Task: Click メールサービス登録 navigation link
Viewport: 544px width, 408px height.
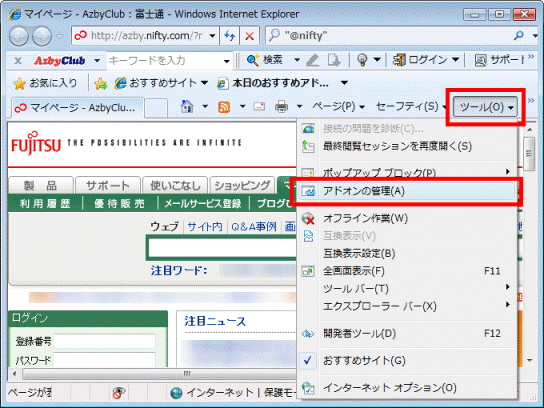Action: pyautogui.click(x=203, y=204)
